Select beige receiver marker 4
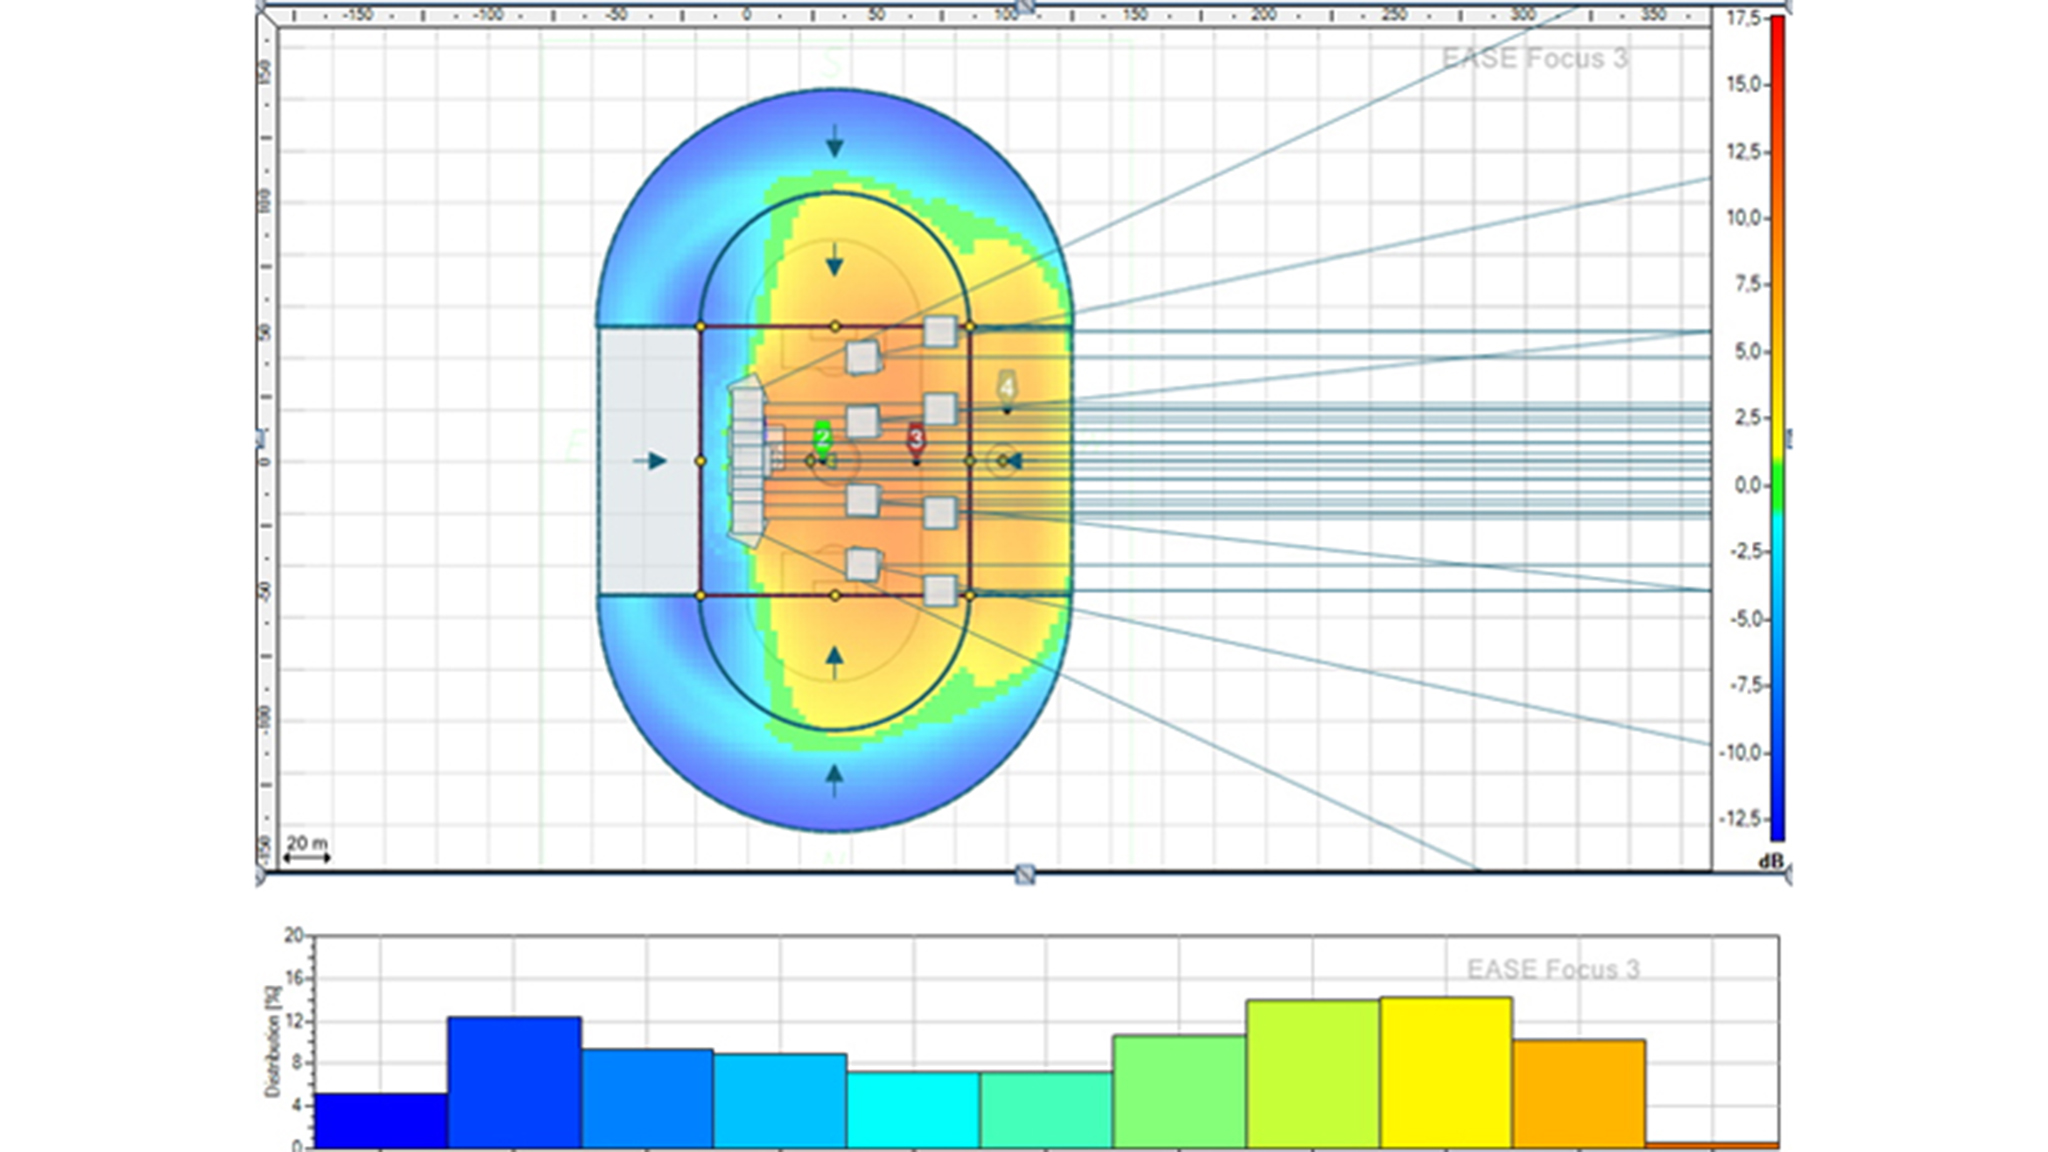The height and width of the screenshot is (1152, 2048). (1007, 387)
